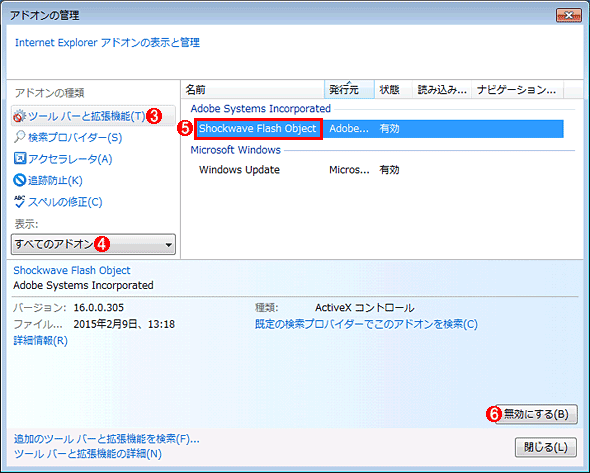This screenshot has width=590, height=473.
Task: Select the Shockwave Flash Object row
Action: [379, 129]
